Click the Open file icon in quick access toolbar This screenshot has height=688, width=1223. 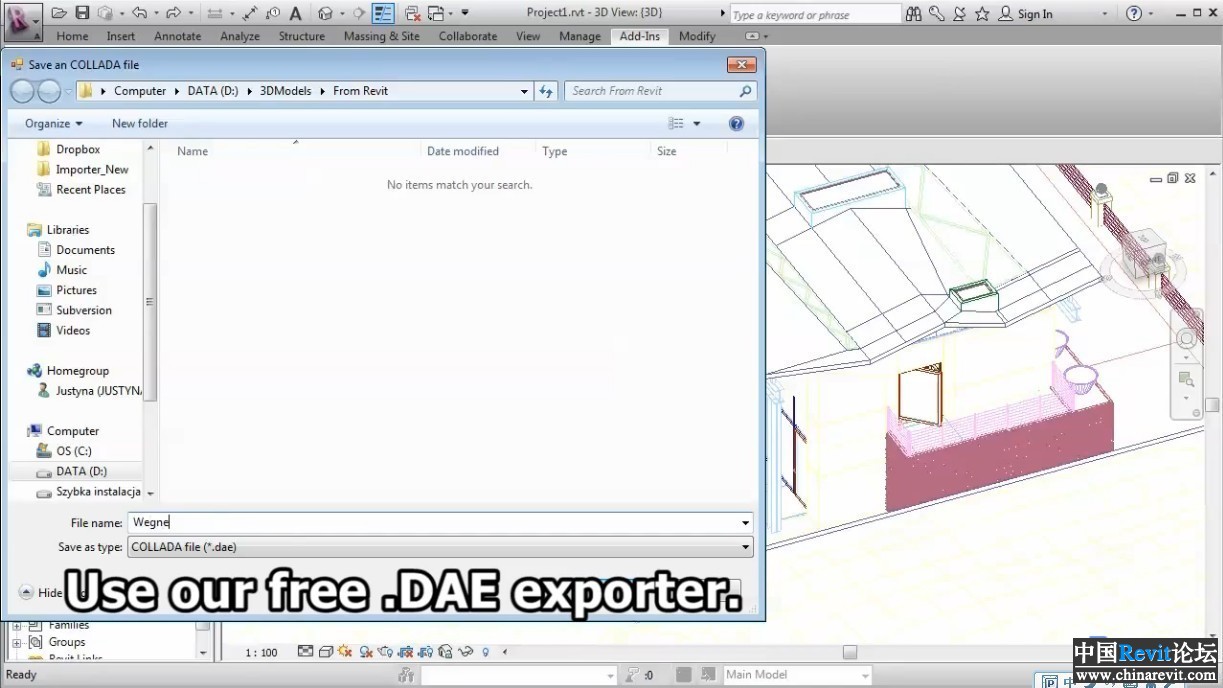tap(59, 13)
